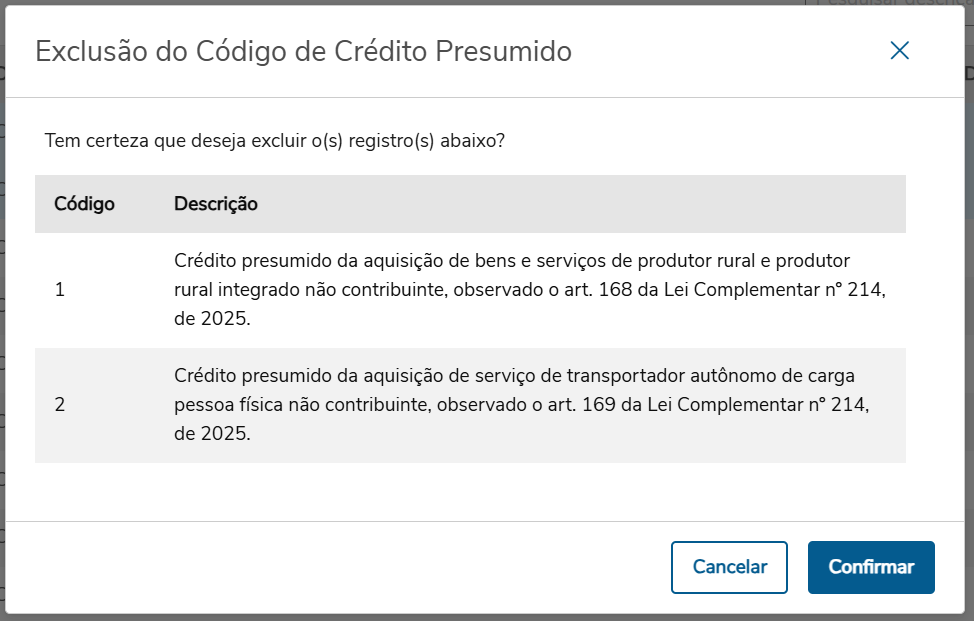Click the dialog title Exclusão do Código de Crédito Presumido

[x=303, y=51]
